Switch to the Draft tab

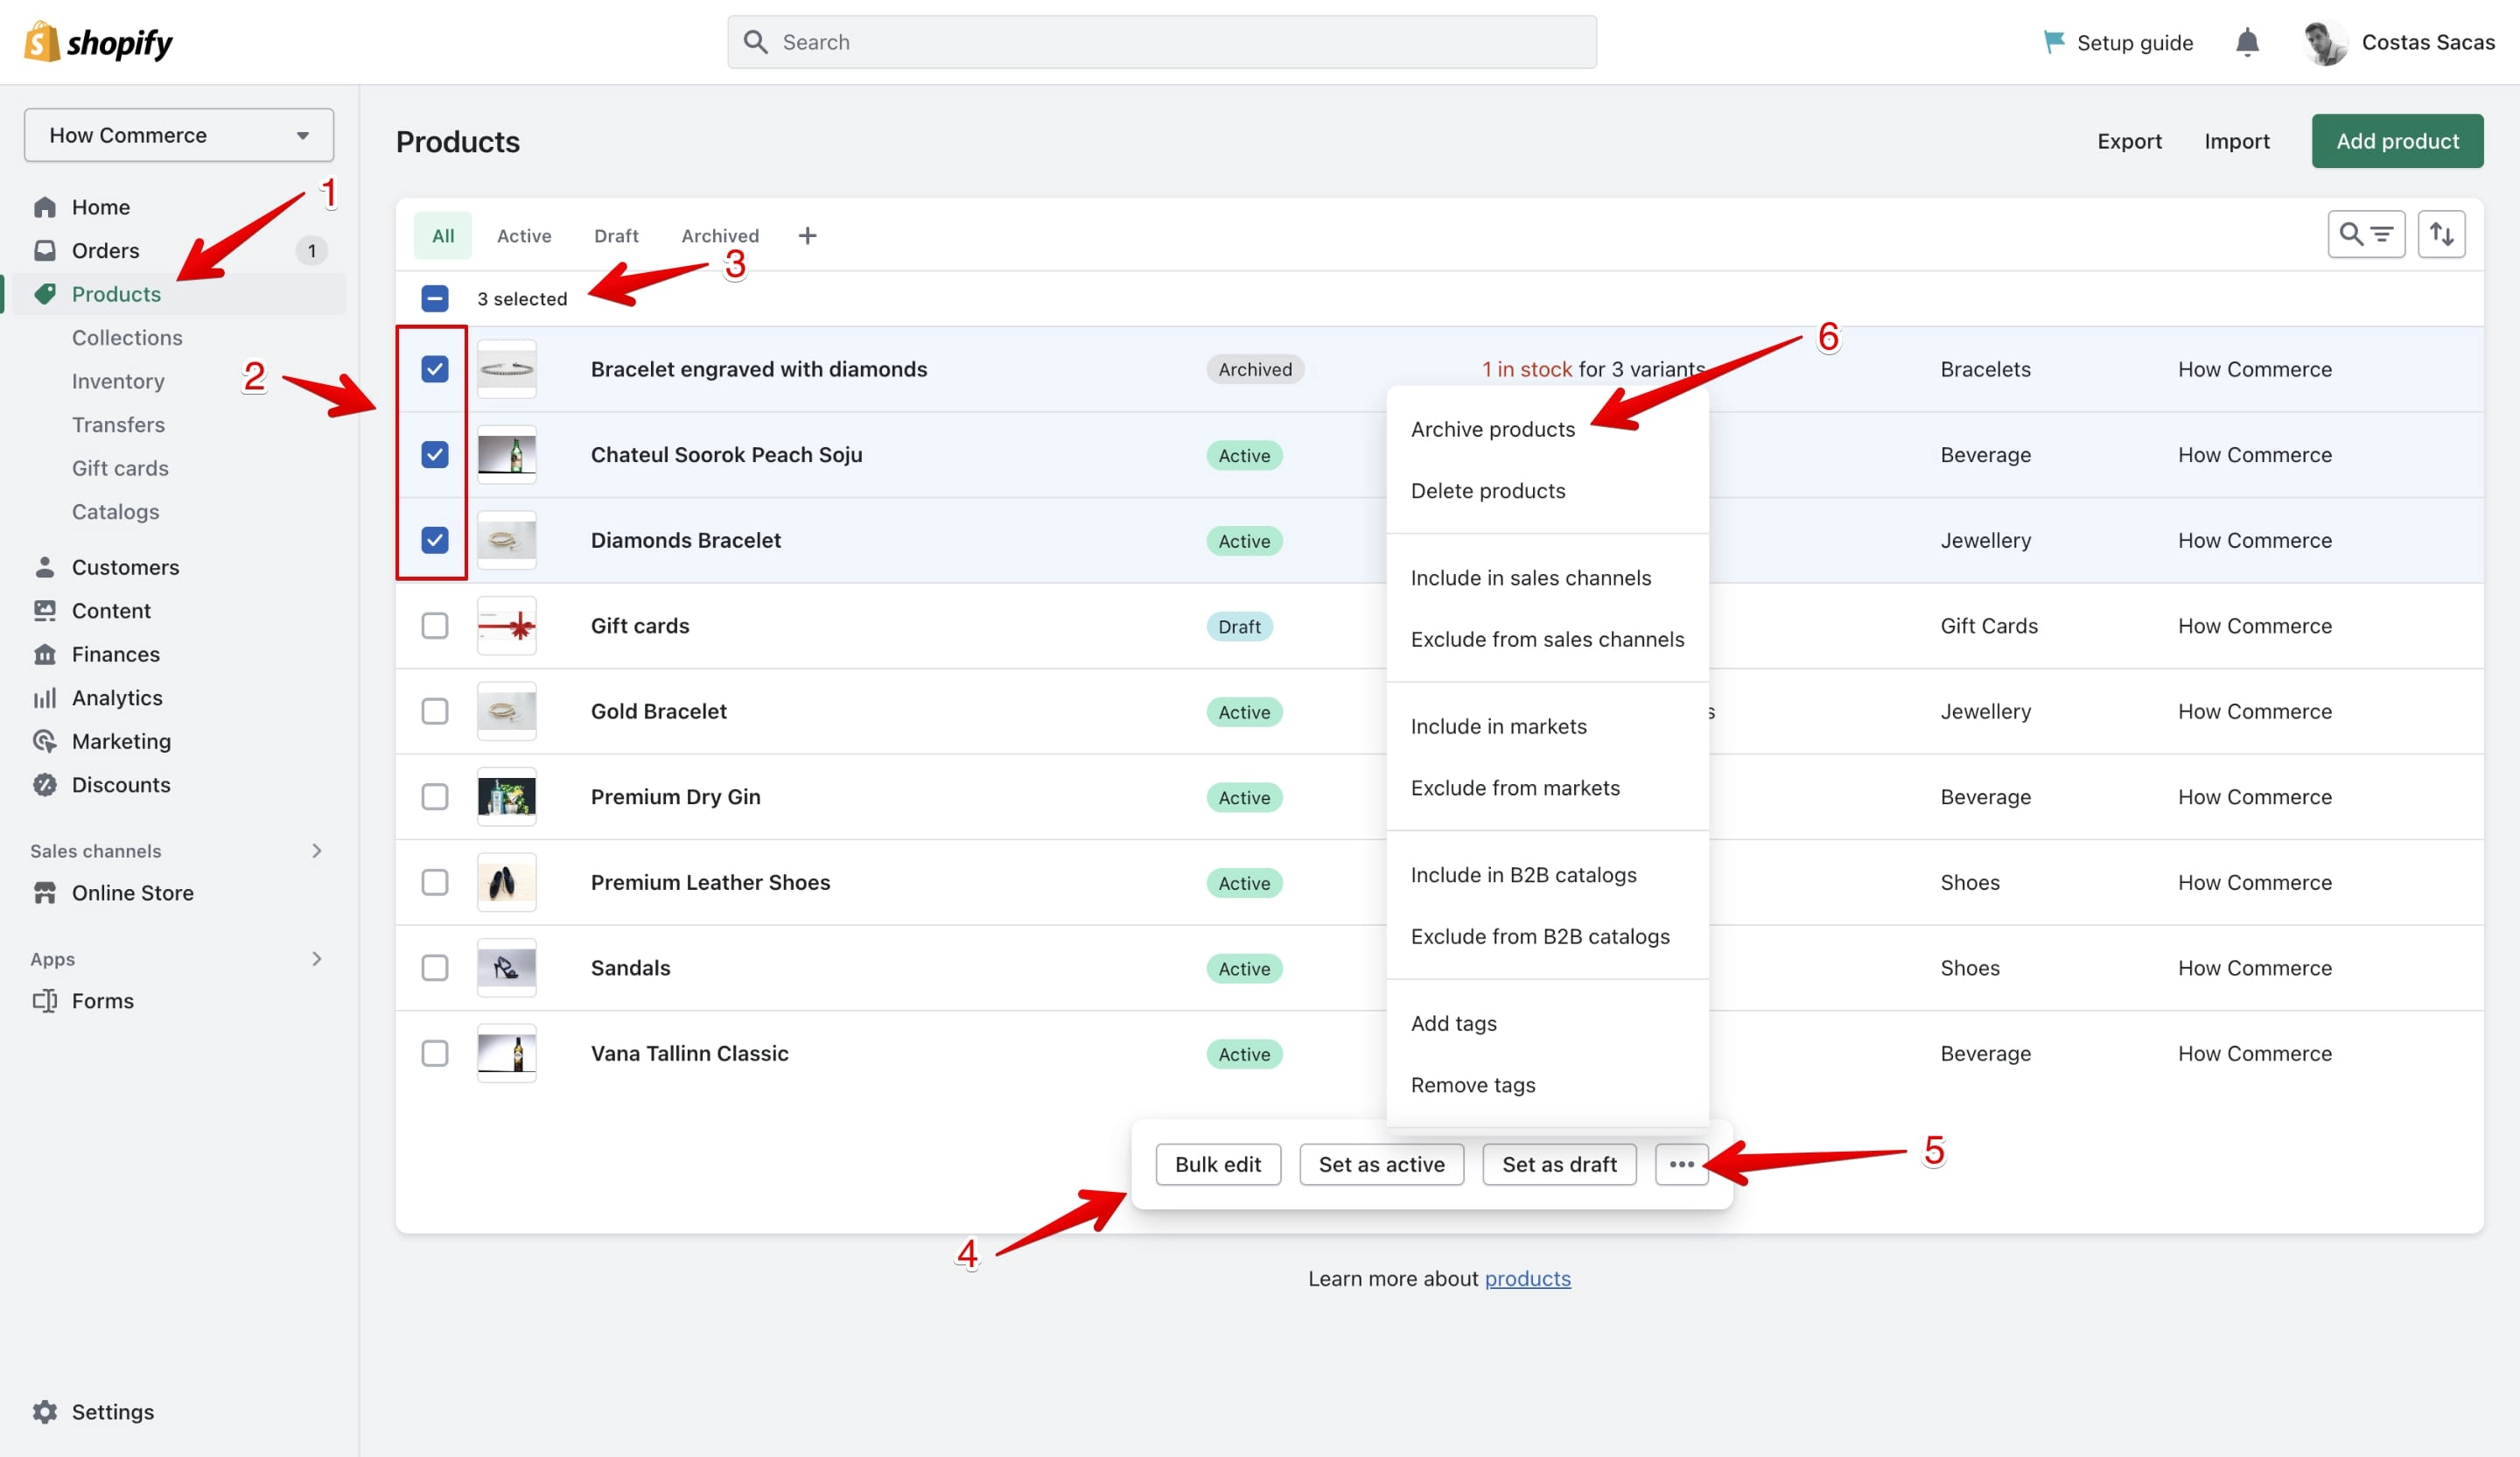click(616, 236)
